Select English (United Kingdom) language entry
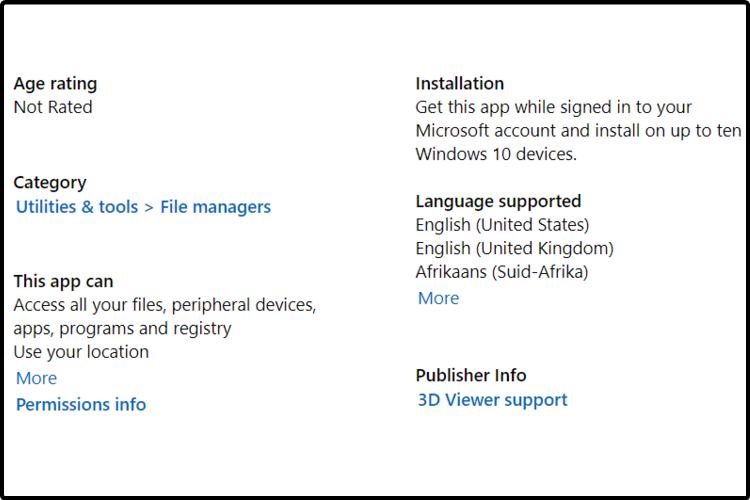 514,248
